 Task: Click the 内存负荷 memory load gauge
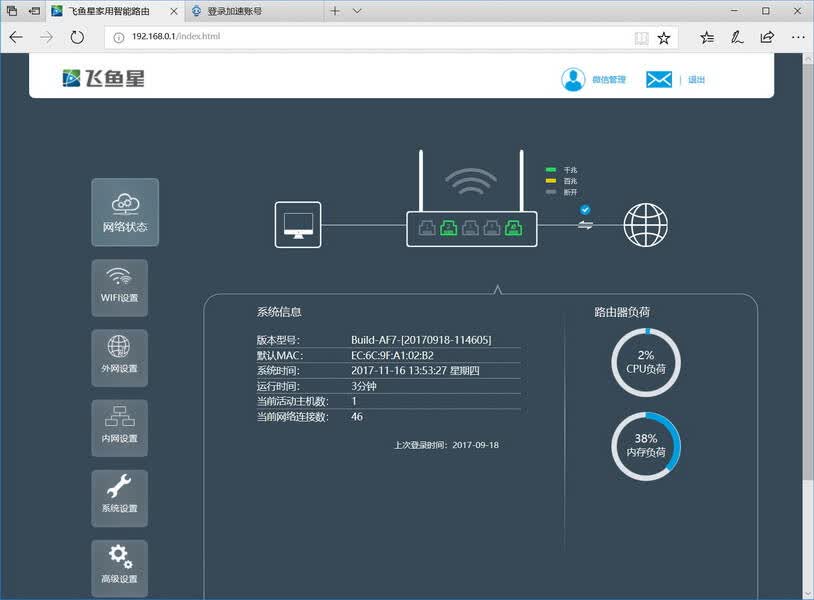[x=645, y=446]
